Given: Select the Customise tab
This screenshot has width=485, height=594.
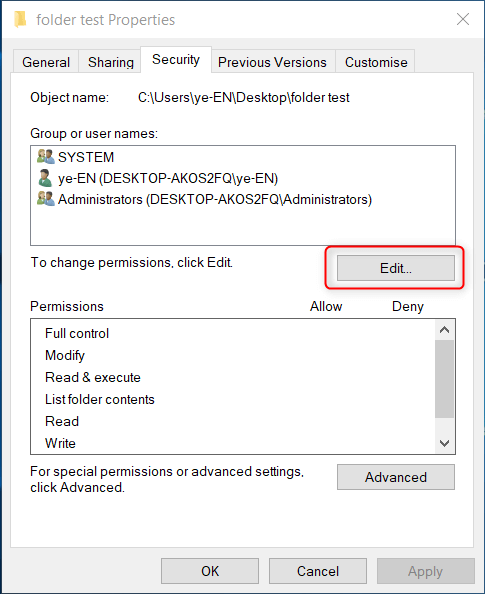Looking at the screenshot, I should pos(376,62).
